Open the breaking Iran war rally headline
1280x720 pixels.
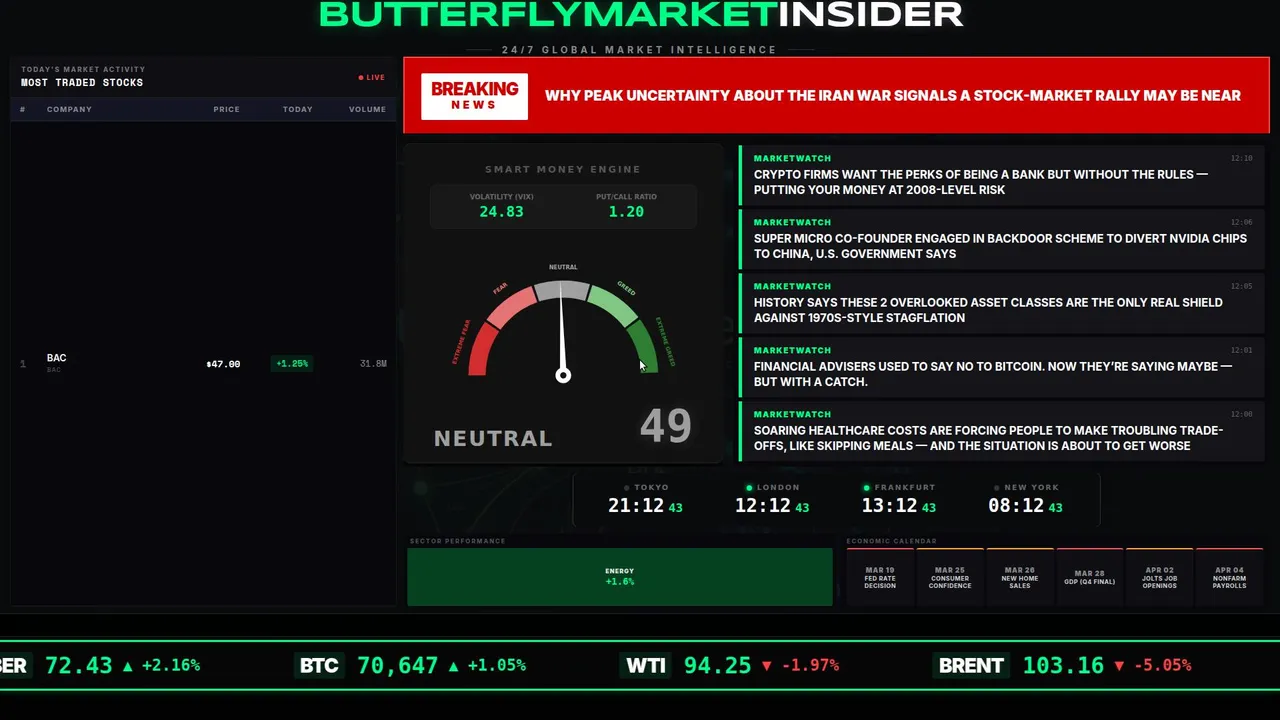892,96
